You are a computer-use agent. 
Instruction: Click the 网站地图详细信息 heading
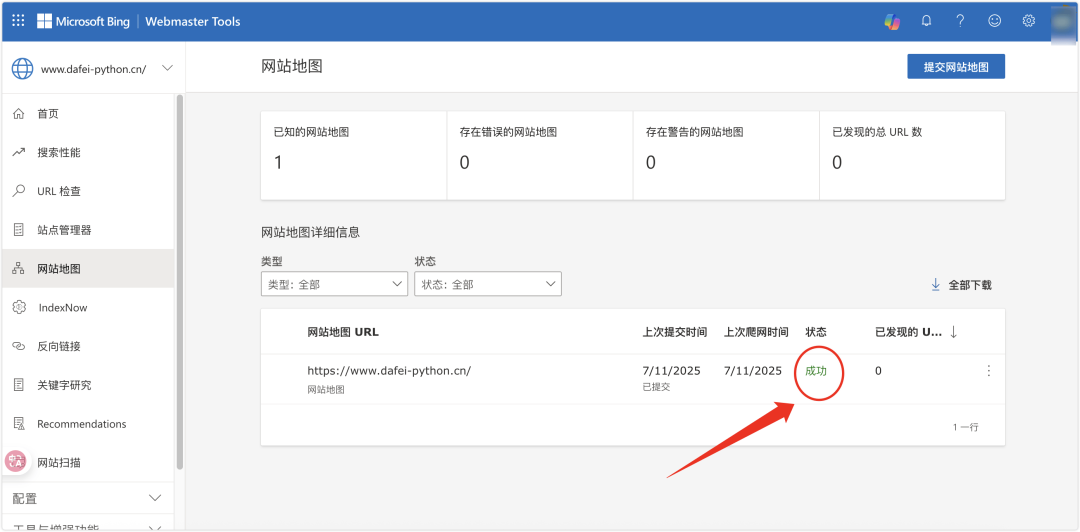click(x=311, y=232)
